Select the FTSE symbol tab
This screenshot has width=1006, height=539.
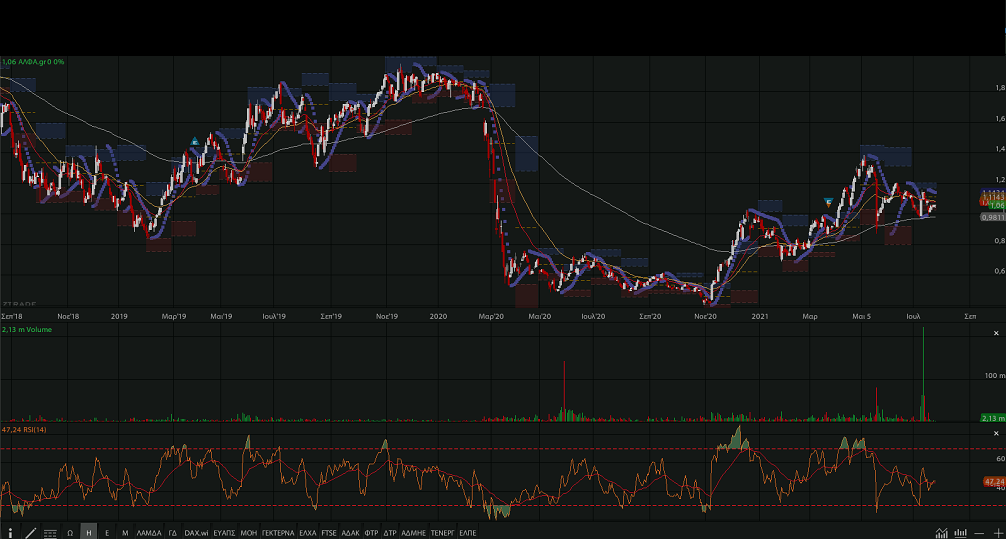(x=329, y=533)
